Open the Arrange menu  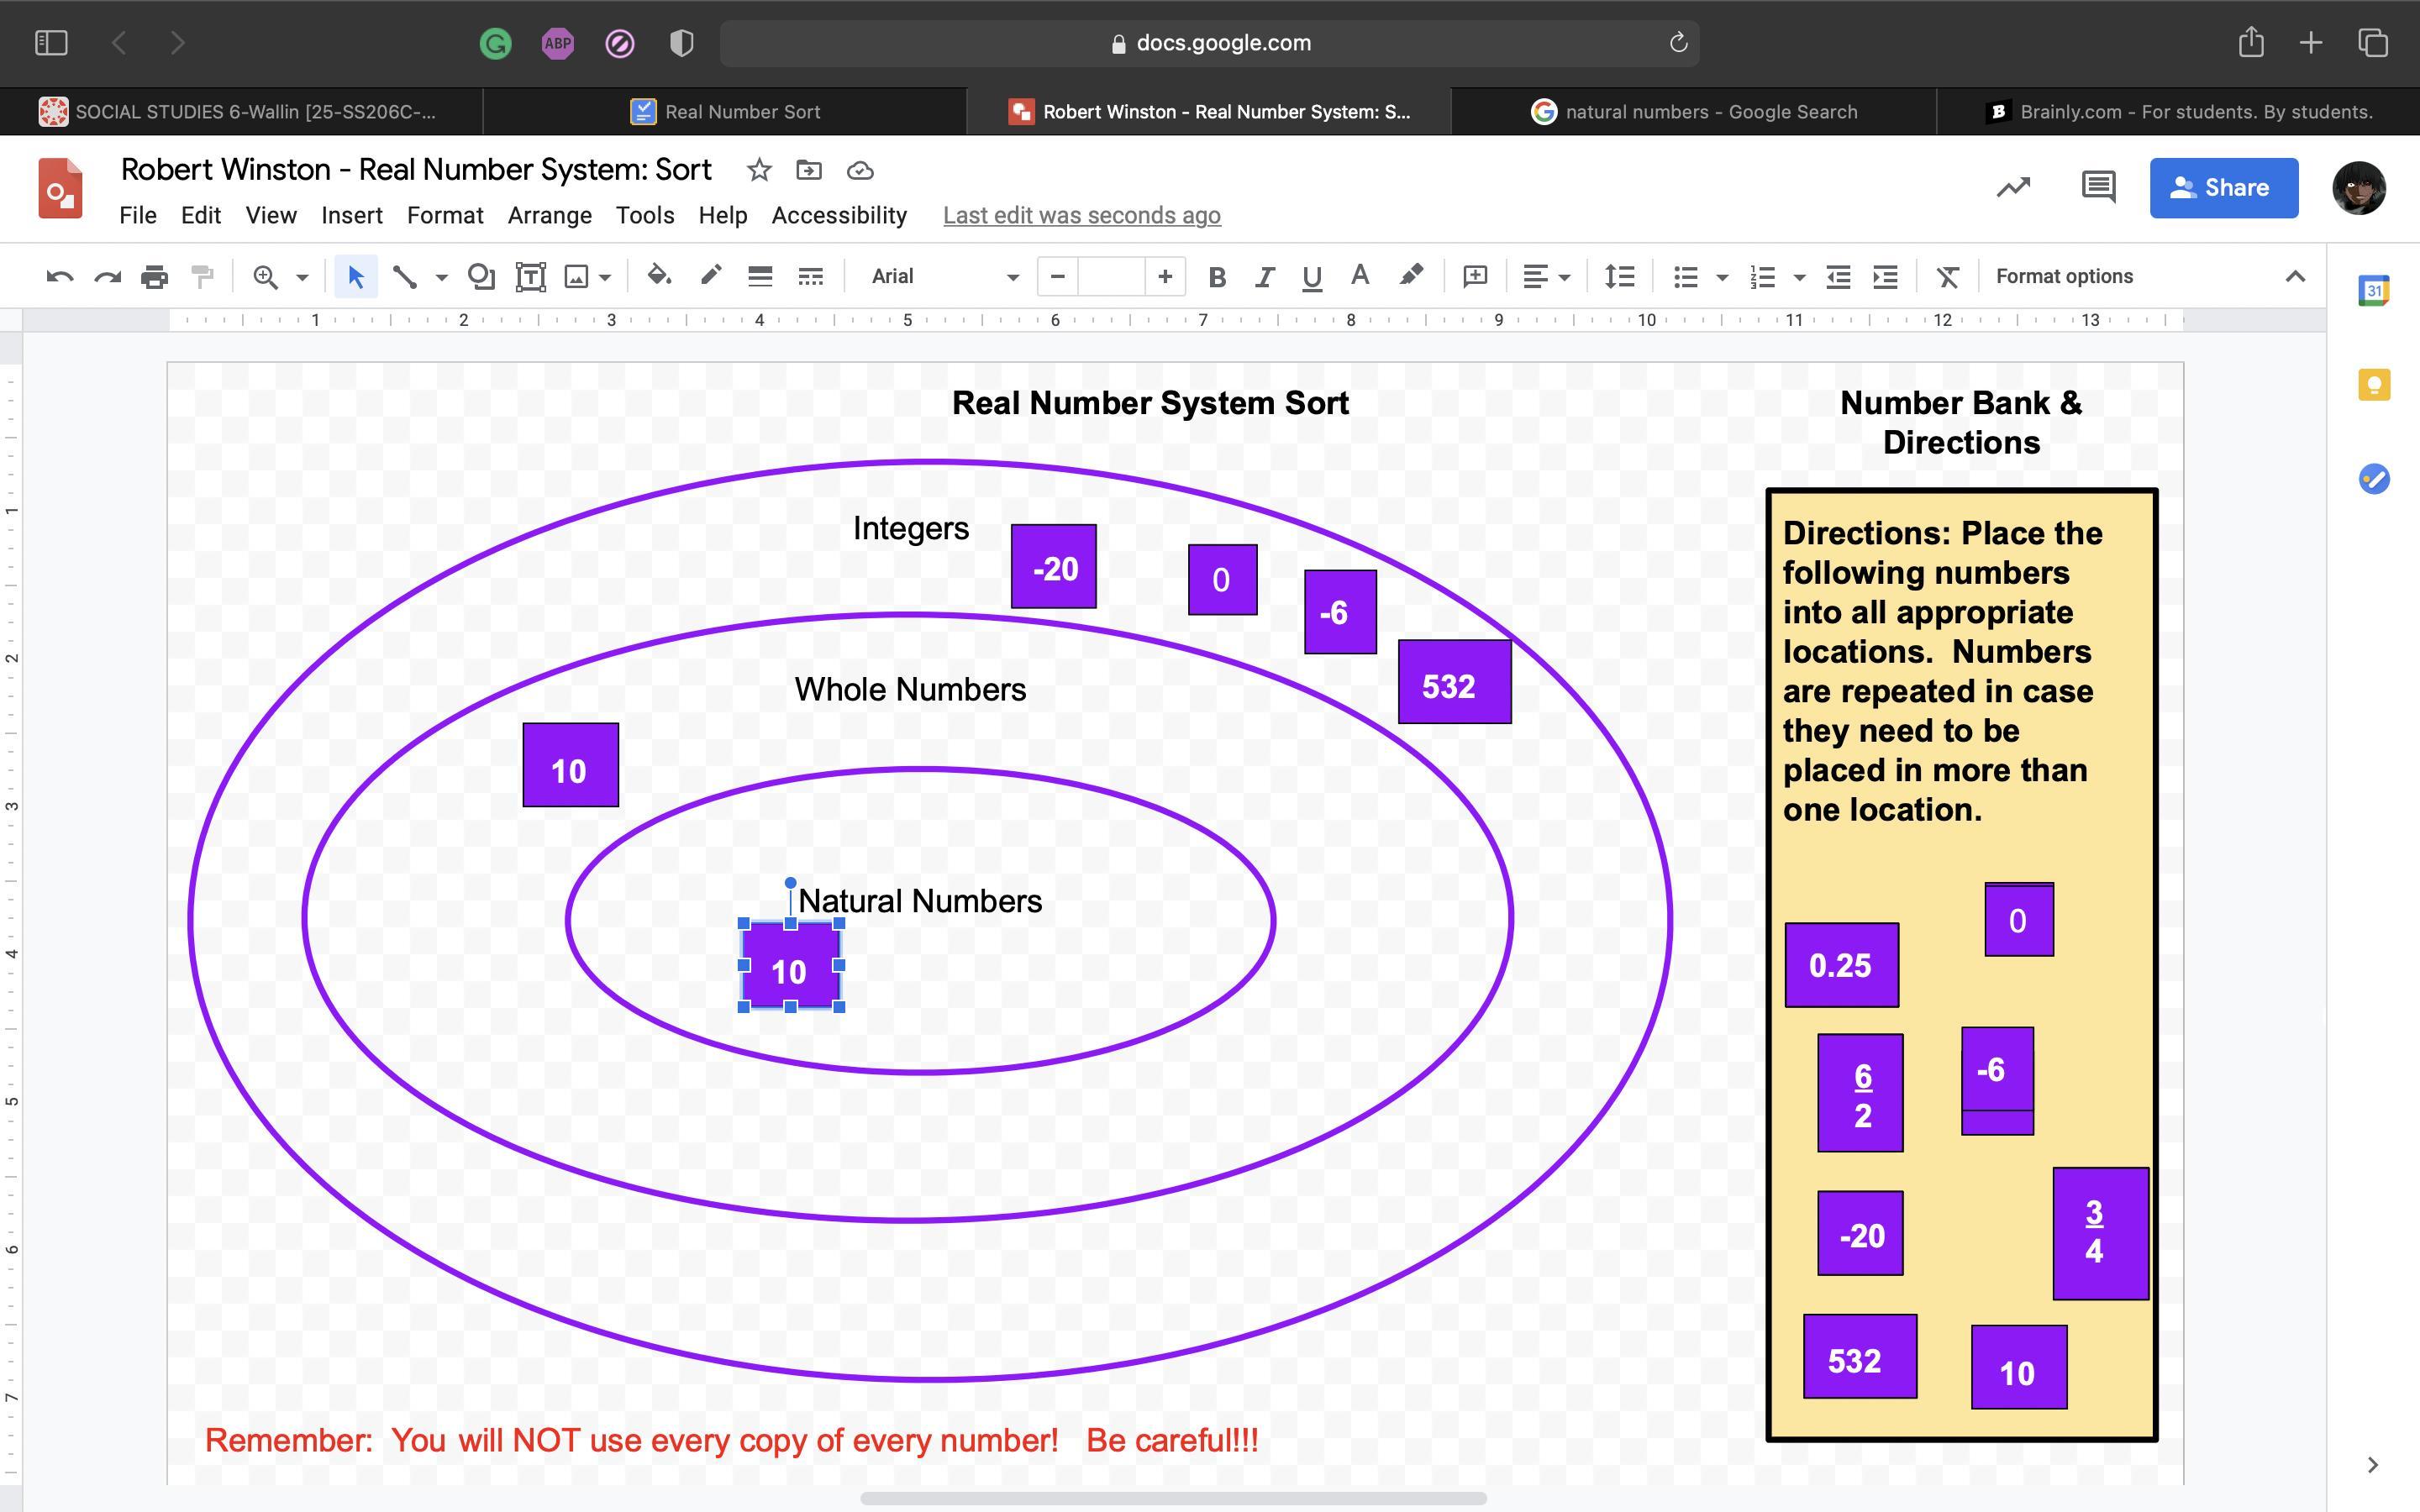[549, 215]
